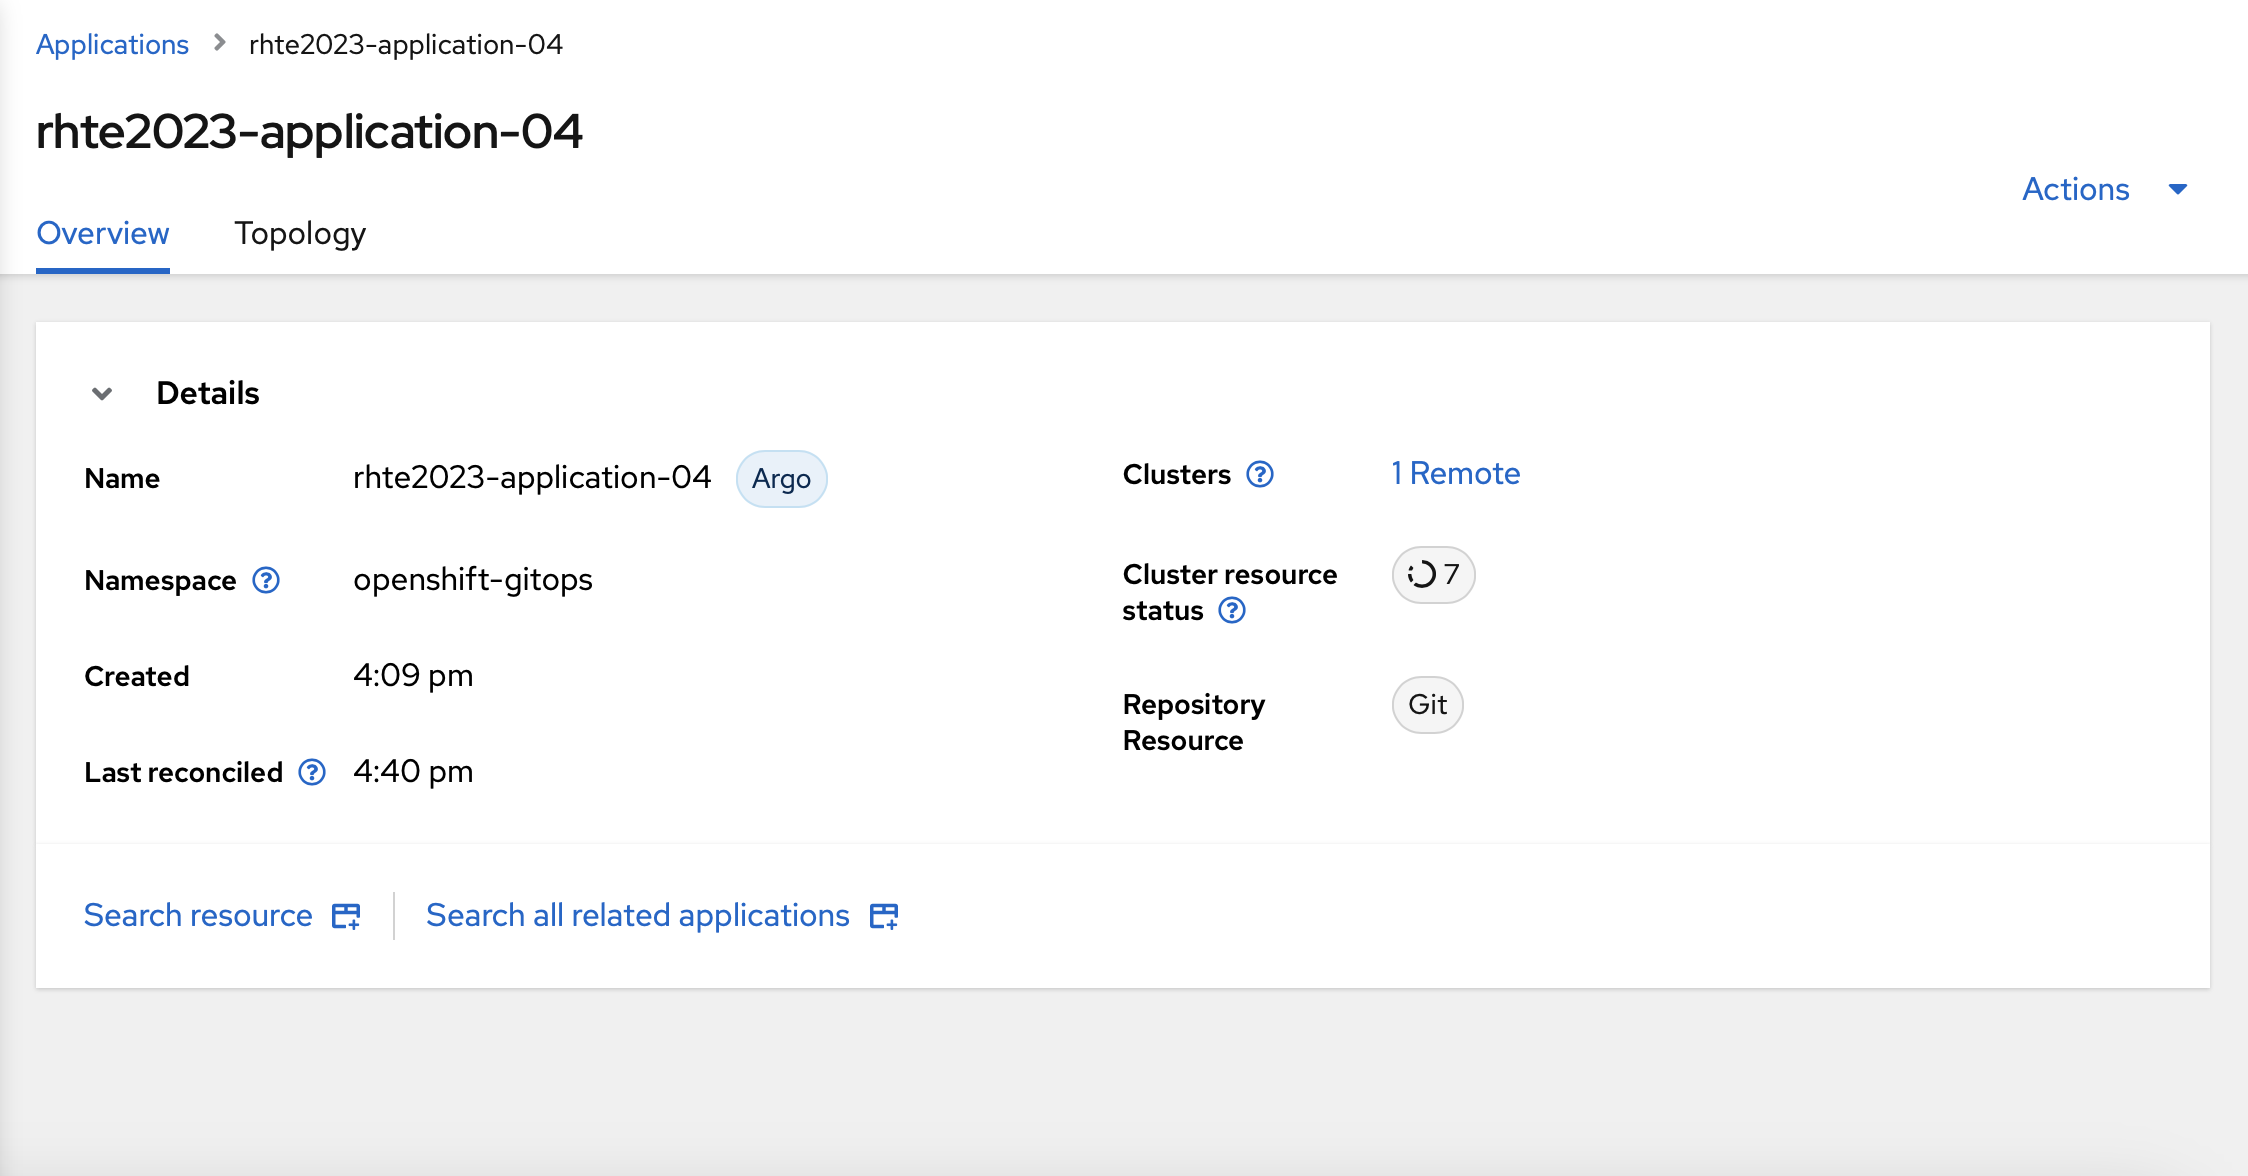Click the Created field label
The width and height of the screenshot is (2248, 1176).
click(137, 676)
